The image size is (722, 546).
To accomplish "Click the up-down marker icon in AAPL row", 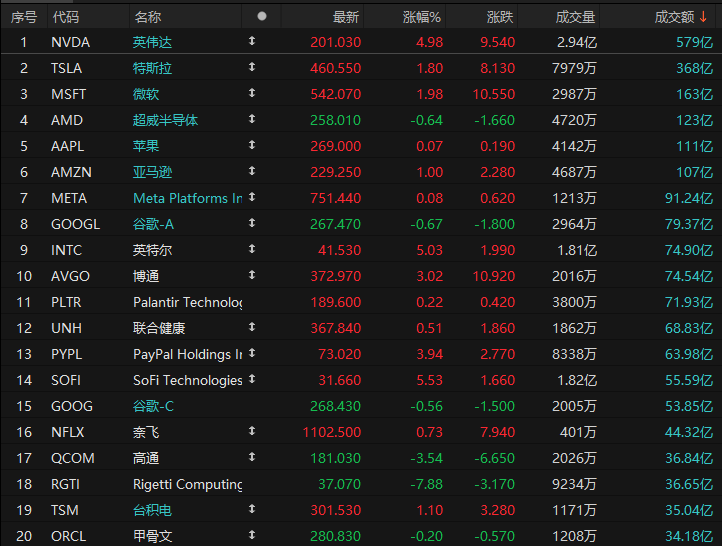I will pos(252,145).
